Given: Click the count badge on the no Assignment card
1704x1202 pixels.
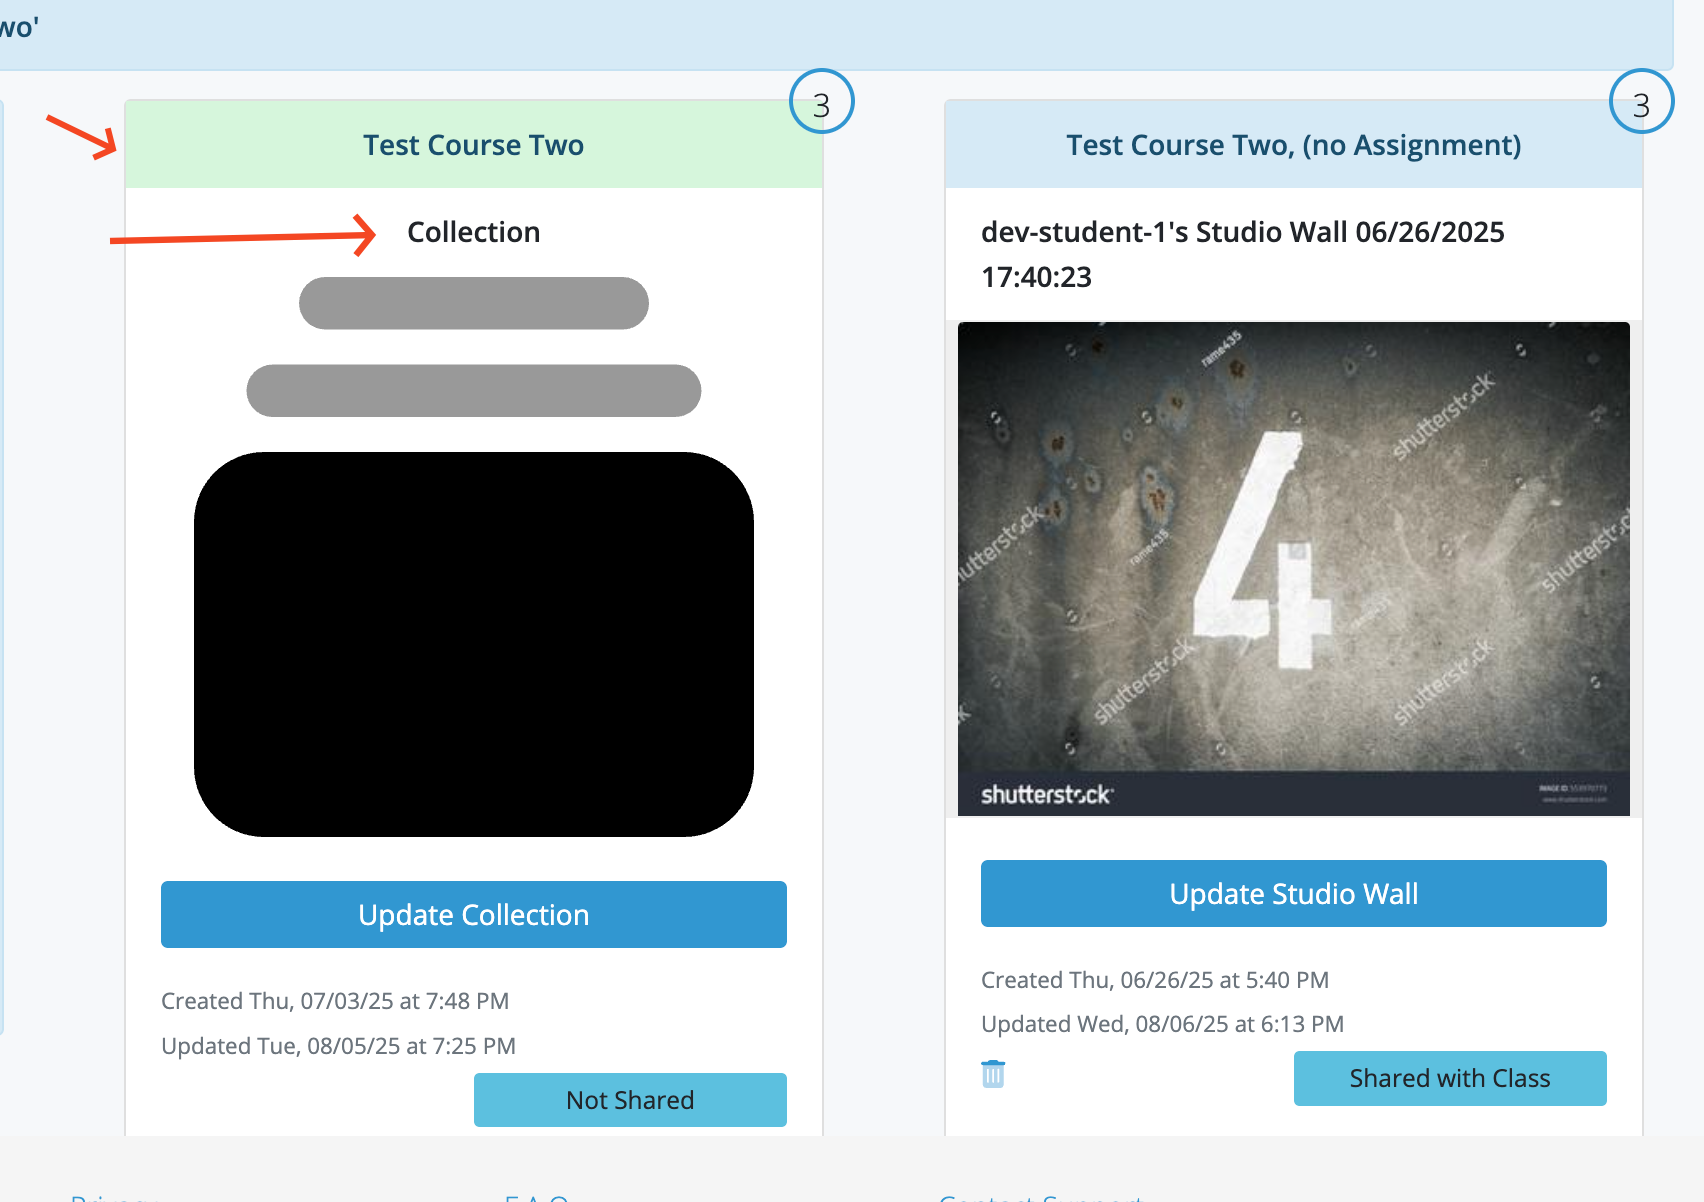Looking at the screenshot, I should (1641, 103).
